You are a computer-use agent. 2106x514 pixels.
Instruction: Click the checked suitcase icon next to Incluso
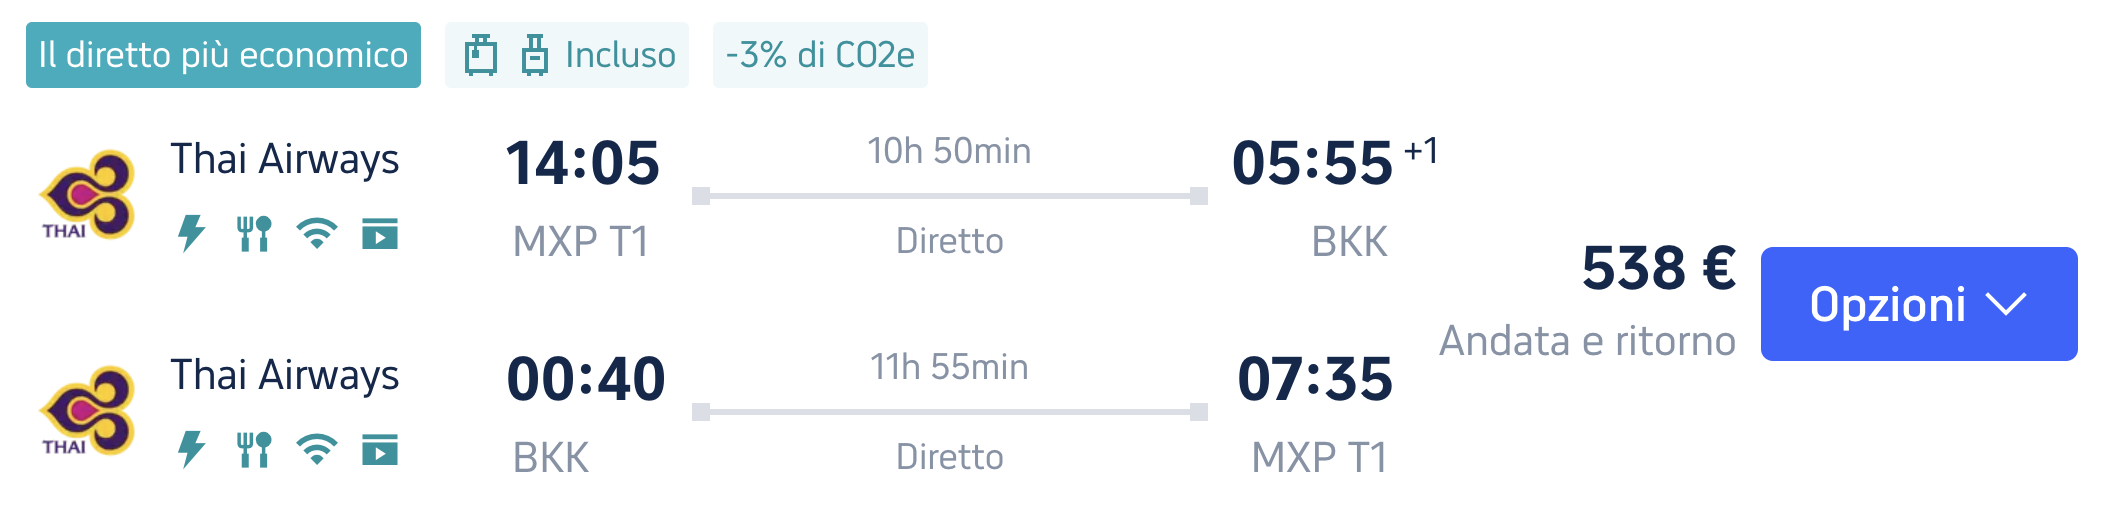[535, 55]
